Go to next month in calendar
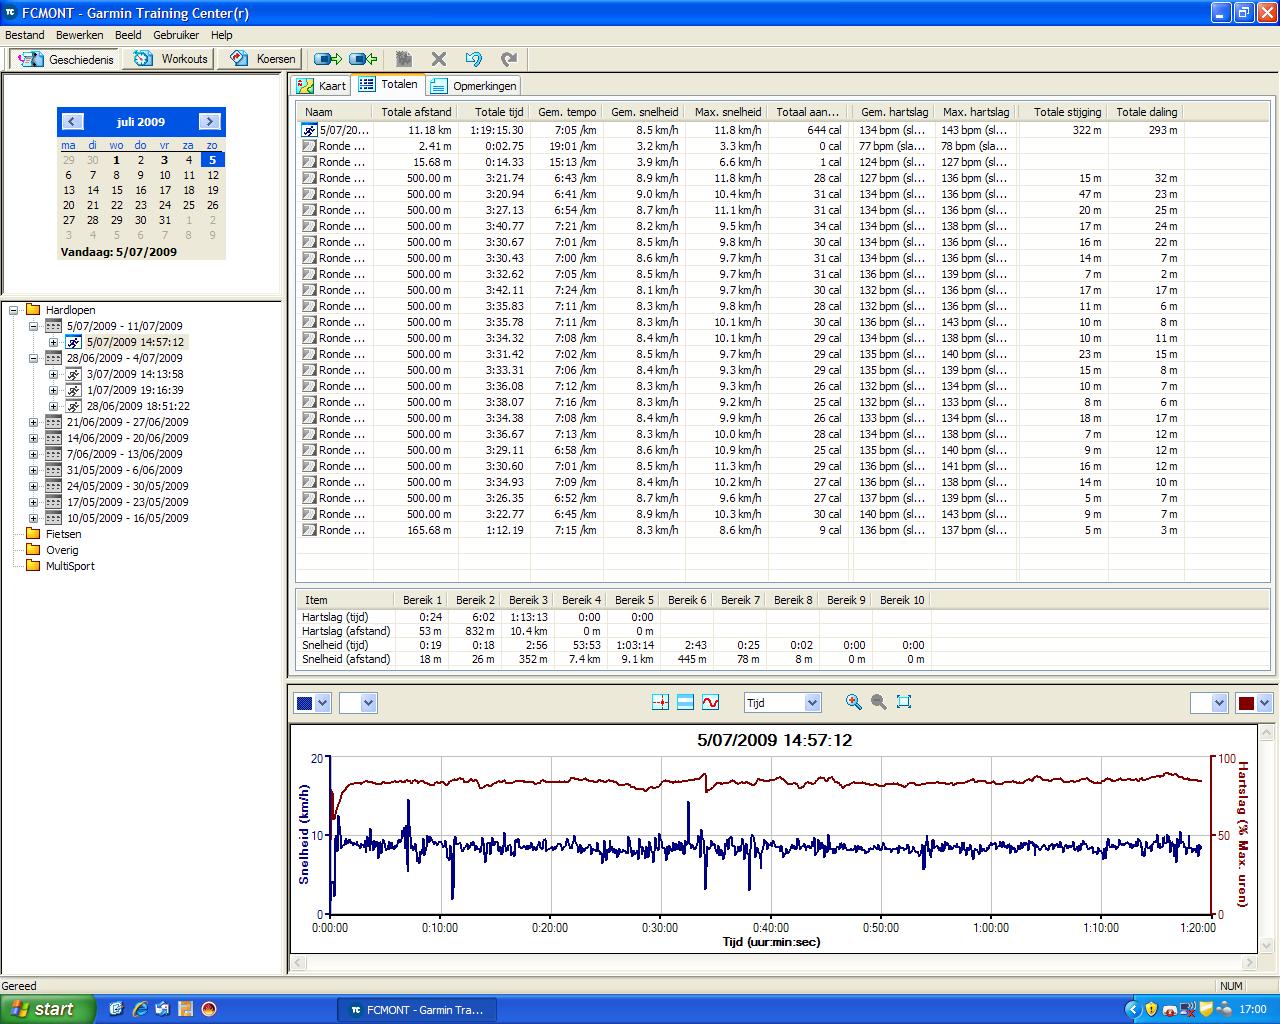 point(209,122)
